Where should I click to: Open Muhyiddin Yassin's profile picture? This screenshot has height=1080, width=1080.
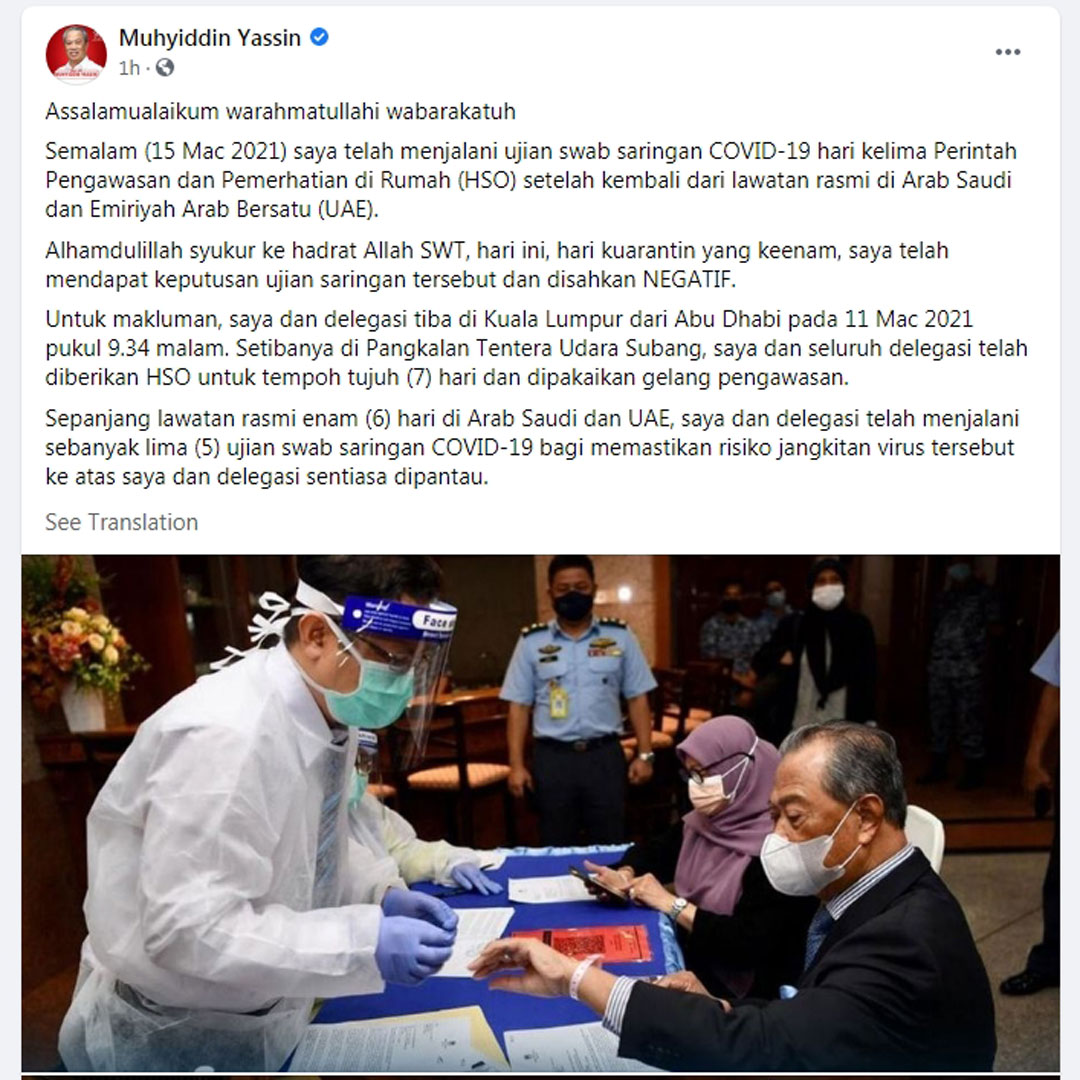(x=76, y=54)
